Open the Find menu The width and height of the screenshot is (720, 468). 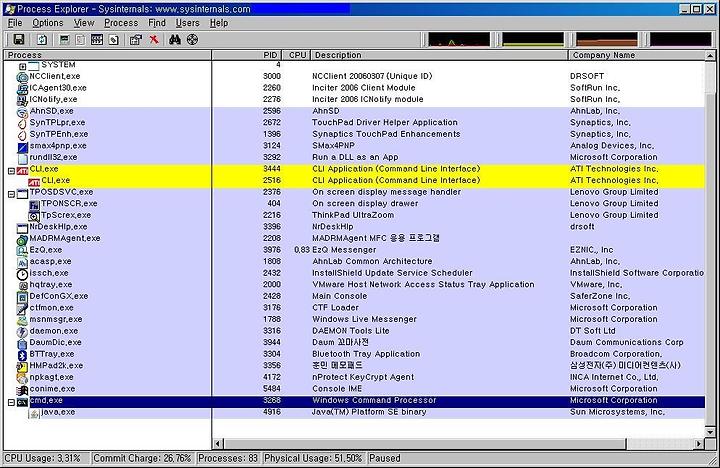click(157, 23)
